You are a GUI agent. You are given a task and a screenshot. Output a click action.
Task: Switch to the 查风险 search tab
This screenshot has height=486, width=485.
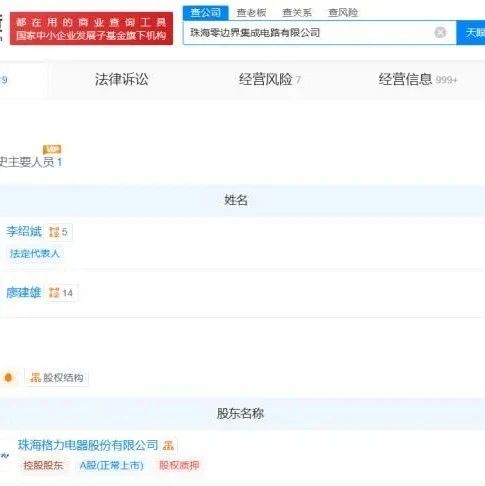[x=343, y=13]
